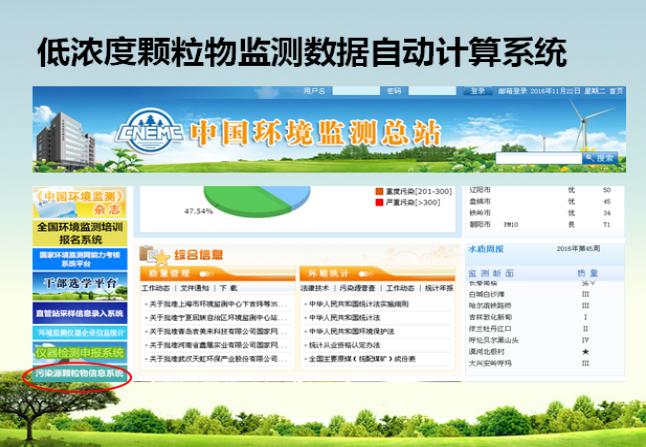Click the red 严重污染[>300] legend swatch
Viewport: 646px width, 447px height.
coord(379,202)
